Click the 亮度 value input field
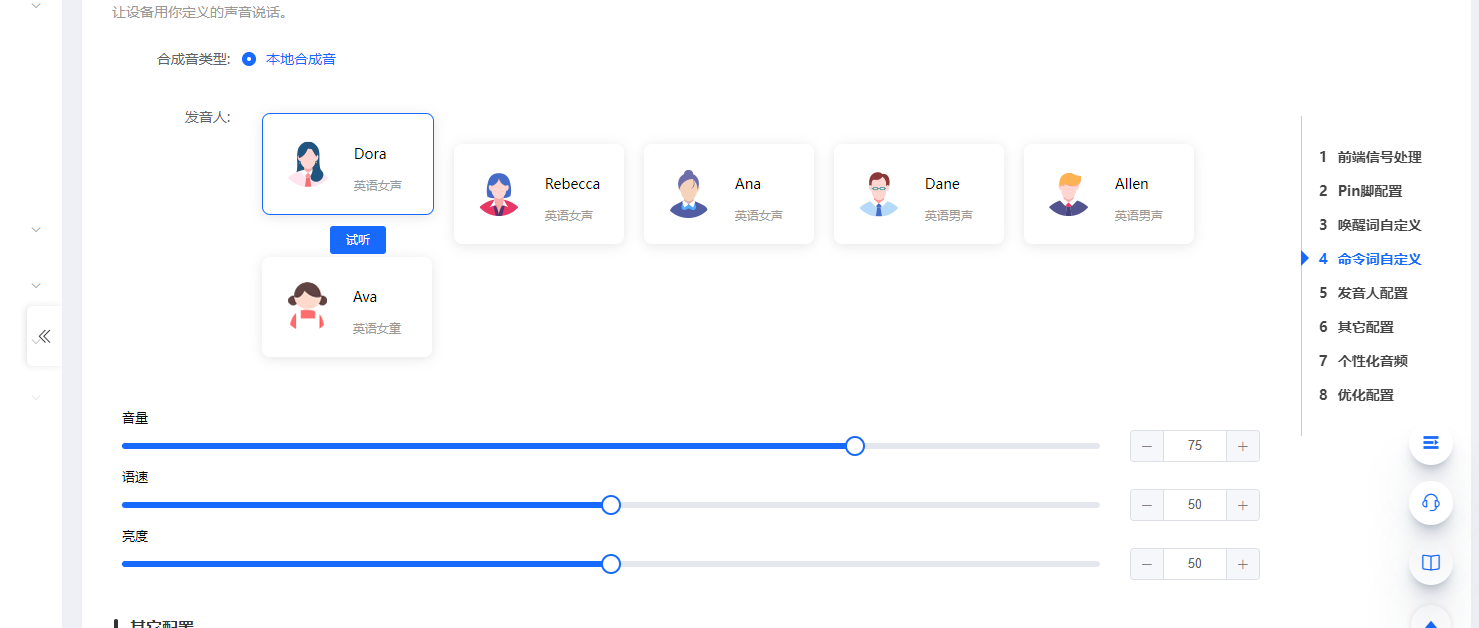 (x=1194, y=564)
